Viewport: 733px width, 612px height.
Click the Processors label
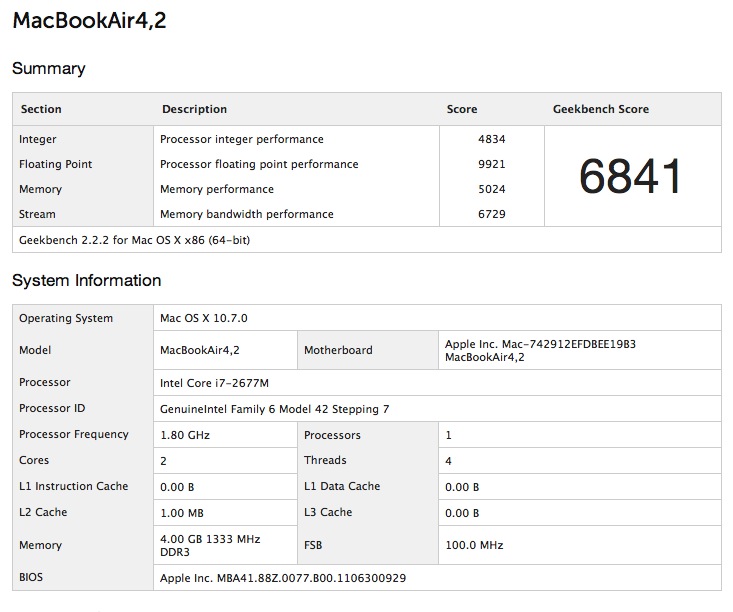pyautogui.click(x=332, y=435)
